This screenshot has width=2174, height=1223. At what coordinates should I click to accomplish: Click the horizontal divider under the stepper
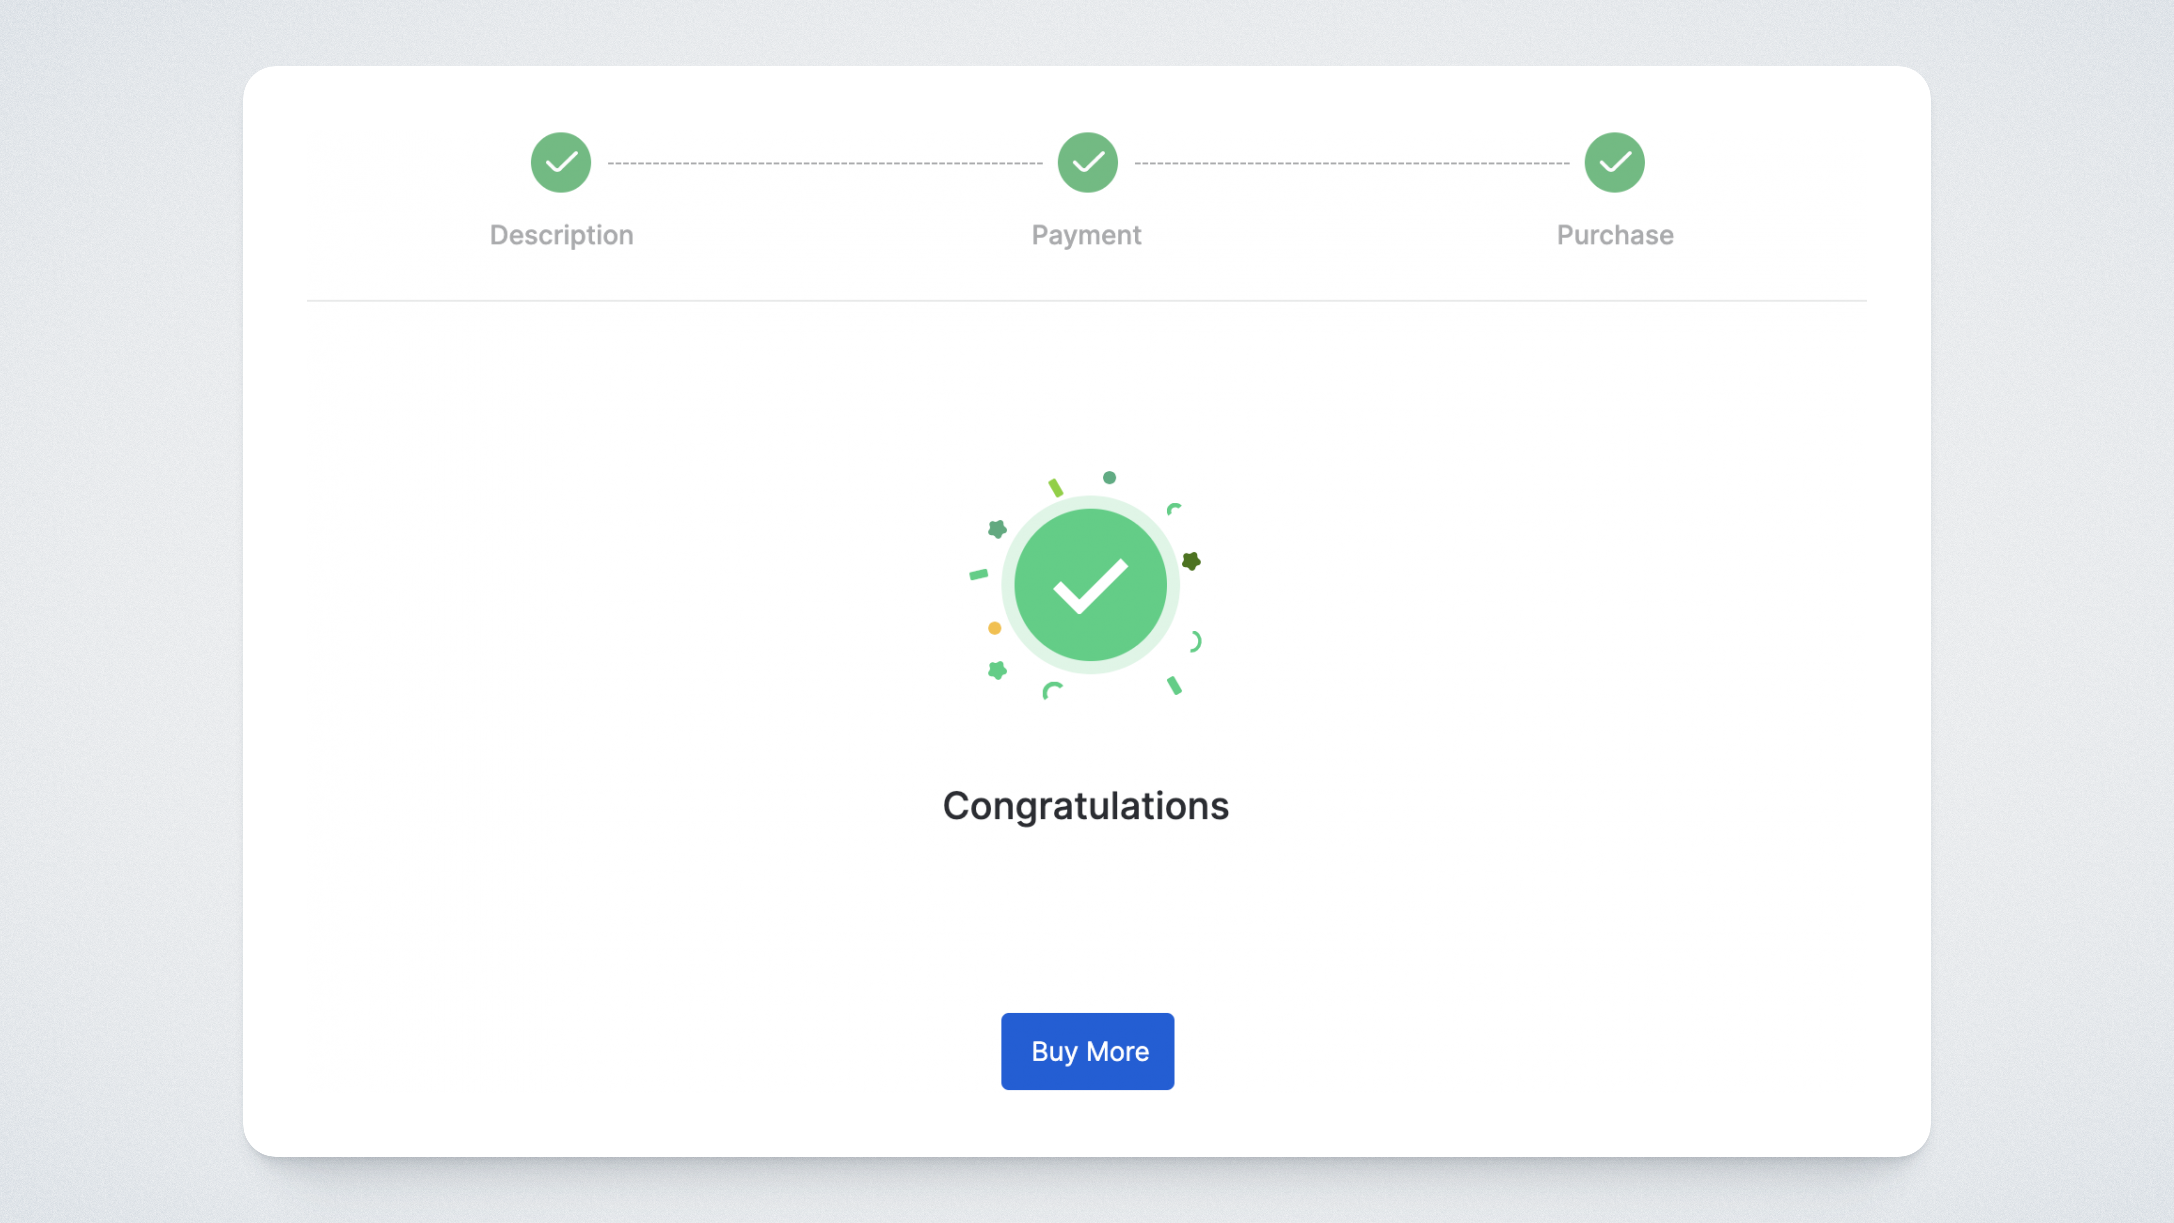tap(1086, 300)
